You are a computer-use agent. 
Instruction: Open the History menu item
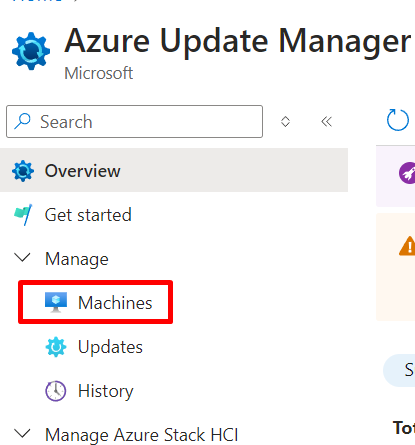[x=106, y=391]
